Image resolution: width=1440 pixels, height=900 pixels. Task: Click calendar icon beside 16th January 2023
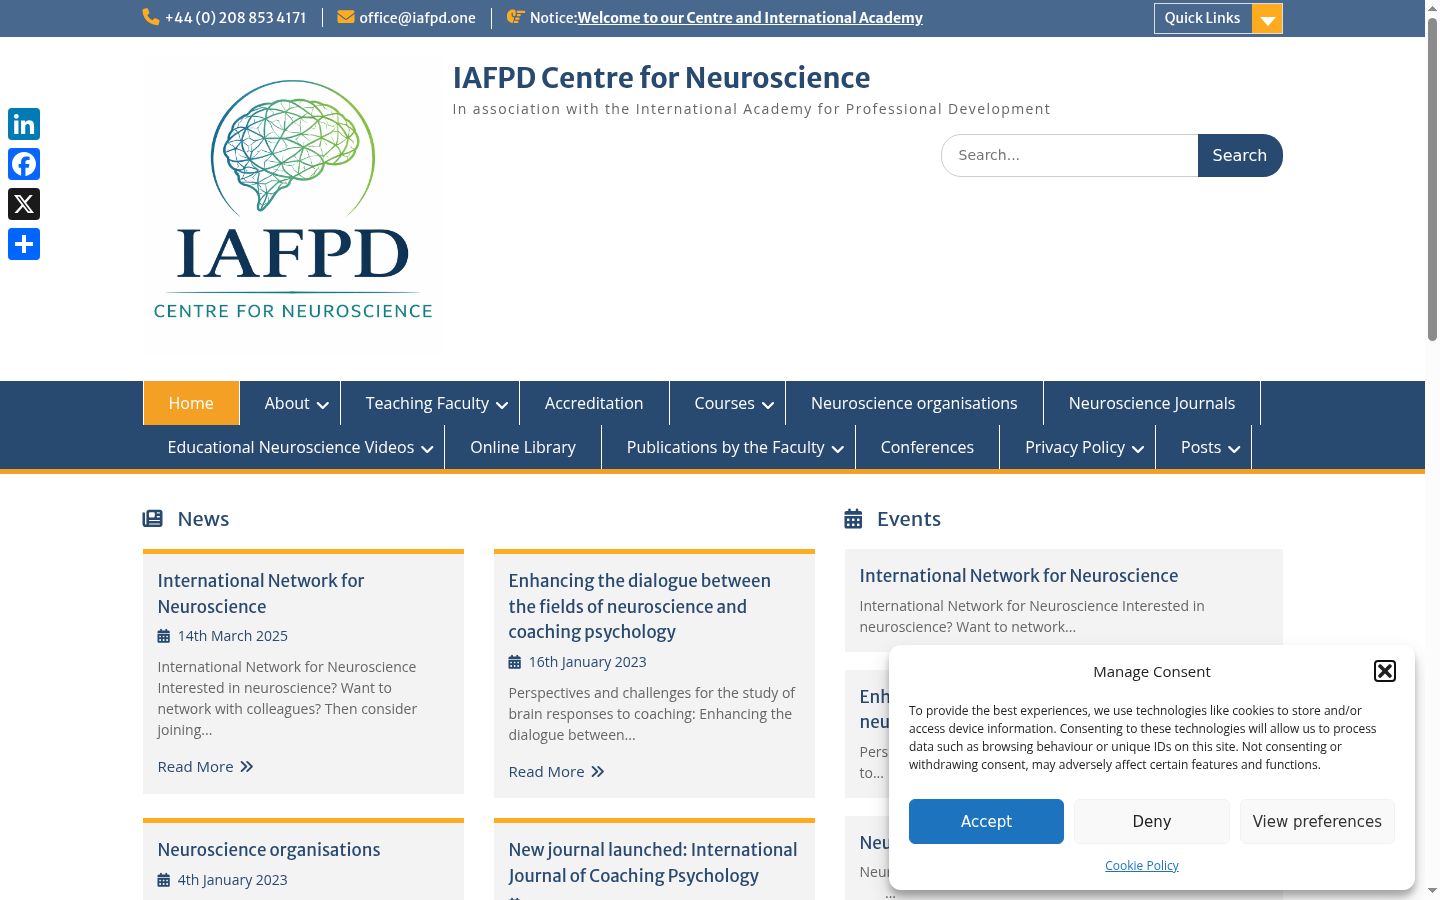coord(515,662)
